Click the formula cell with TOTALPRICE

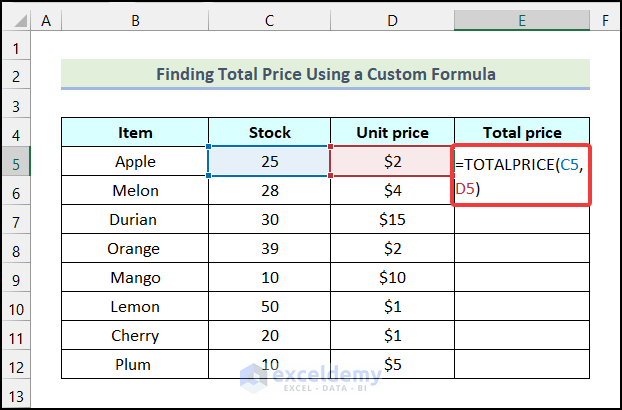point(521,175)
